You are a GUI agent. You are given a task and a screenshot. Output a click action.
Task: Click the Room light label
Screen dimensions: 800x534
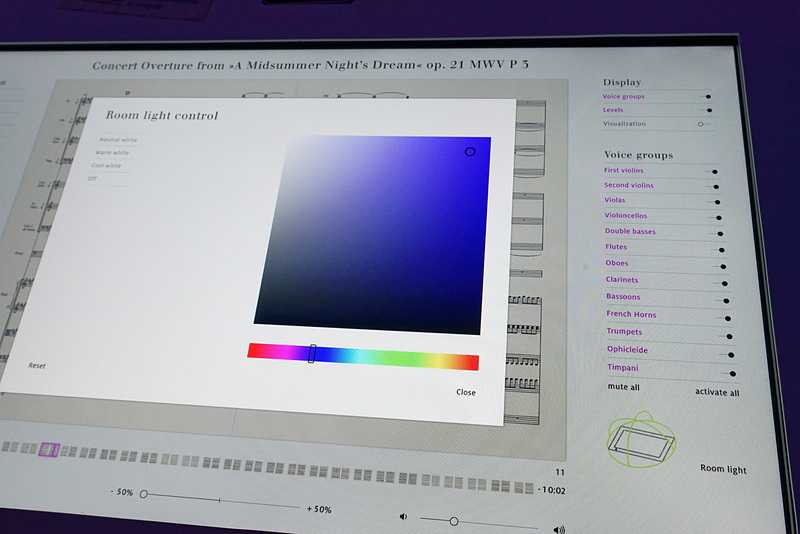point(723,469)
